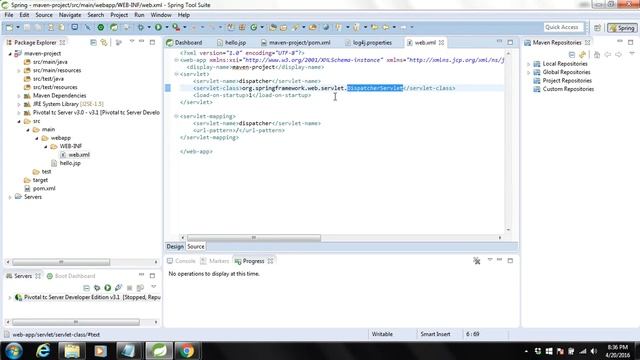Open the Boot Dashboard green power icon
The width and height of the screenshot is (640, 360).
tap(100, 27)
